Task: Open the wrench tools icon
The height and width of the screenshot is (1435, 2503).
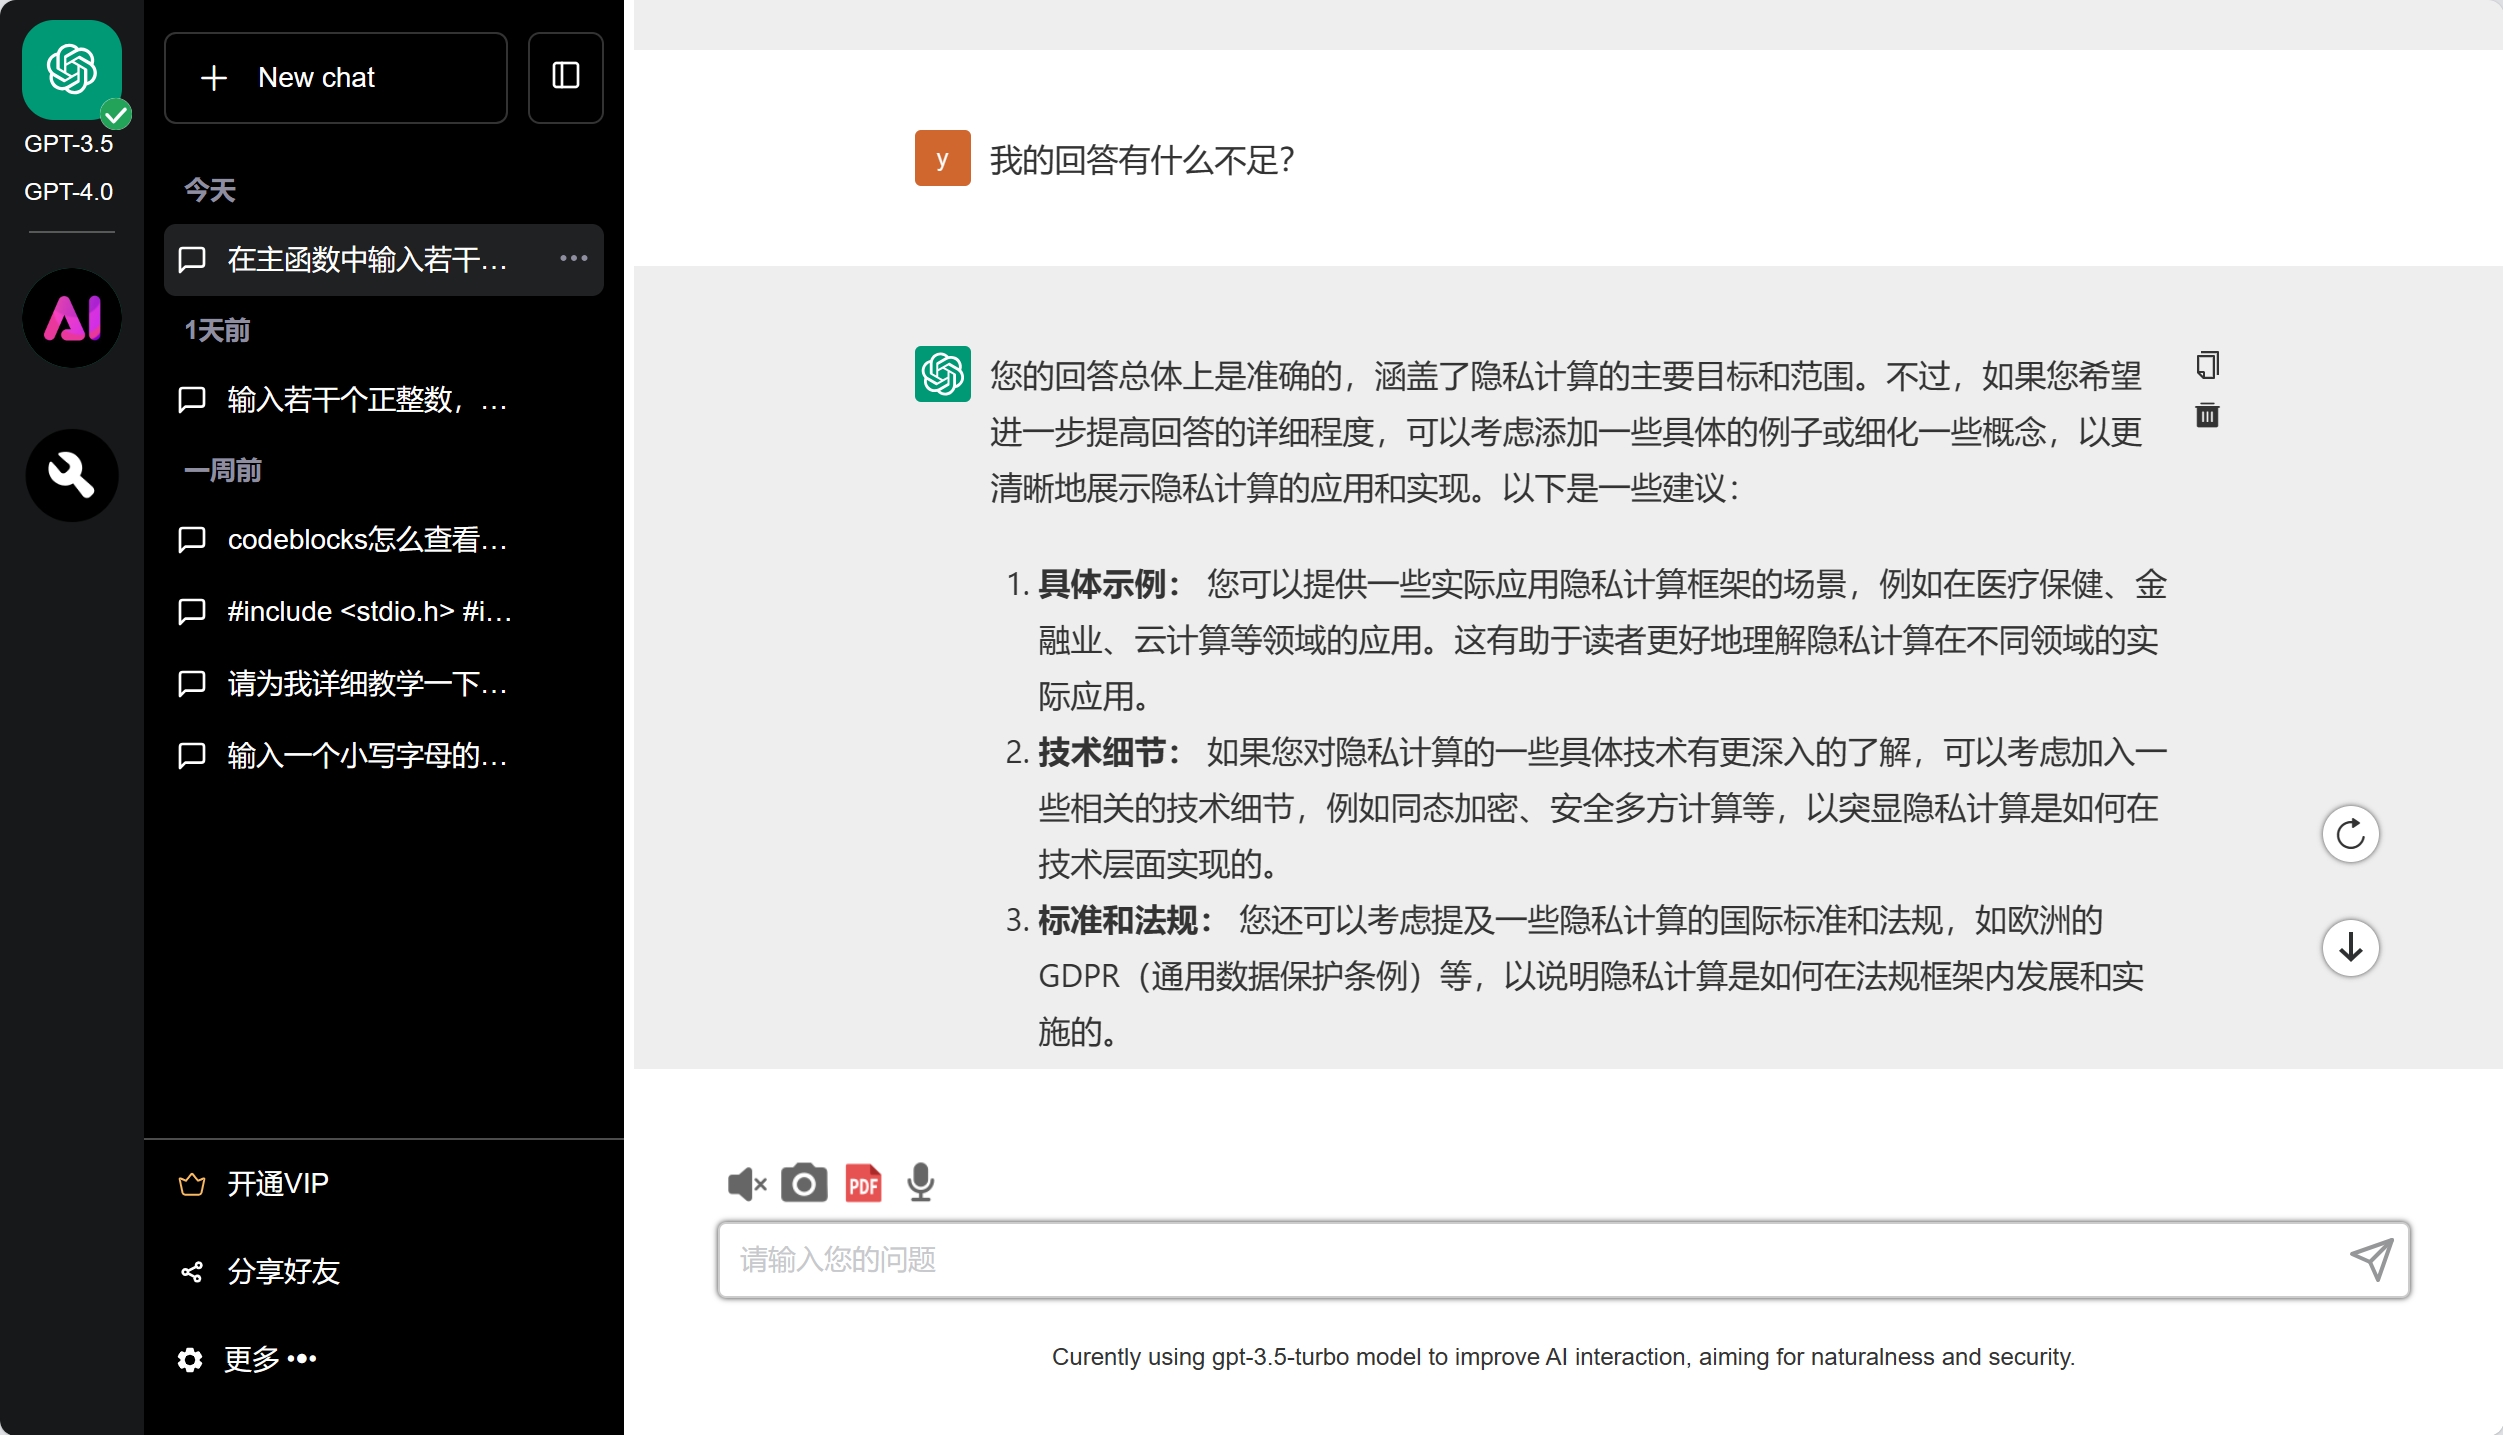Action: (72, 475)
